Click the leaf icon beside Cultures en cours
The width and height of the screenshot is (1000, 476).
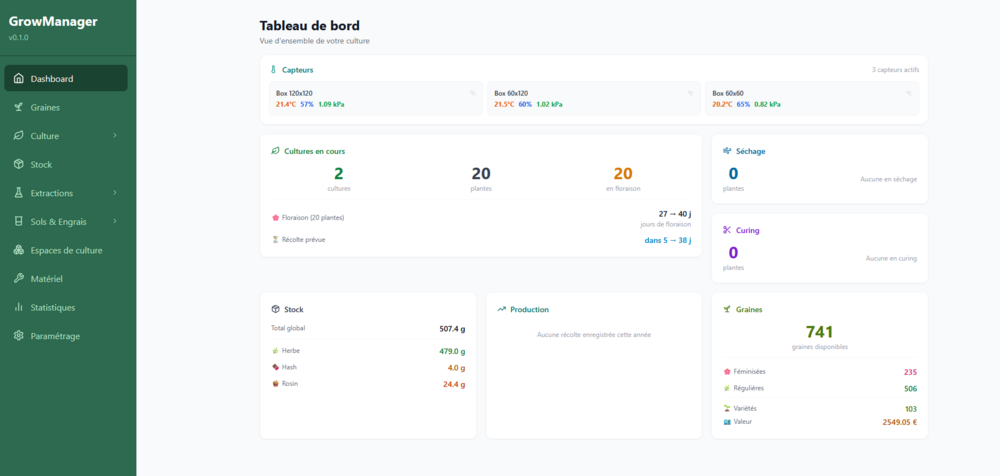click(x=276, y=151)
